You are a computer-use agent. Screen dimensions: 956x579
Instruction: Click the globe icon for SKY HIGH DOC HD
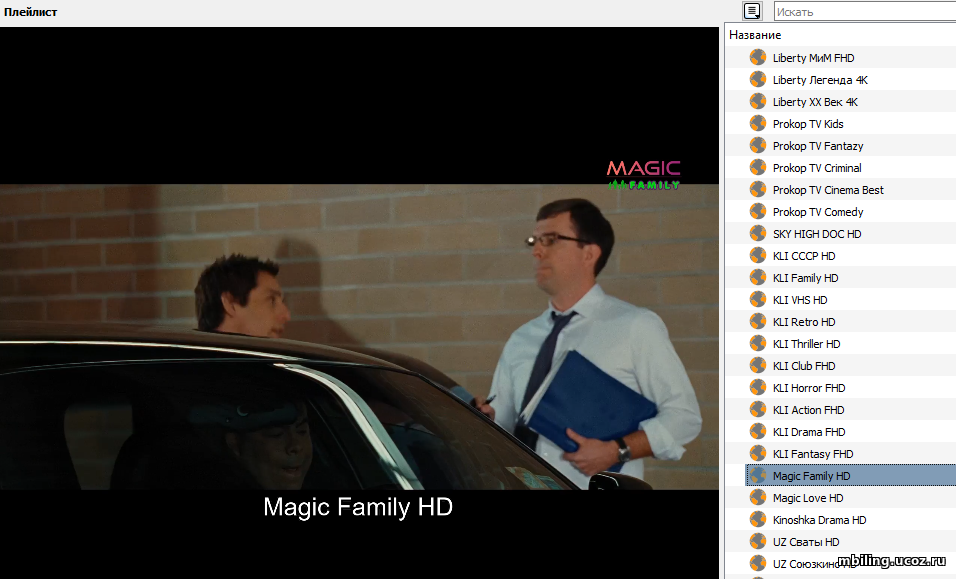click(x=758, y=233)
